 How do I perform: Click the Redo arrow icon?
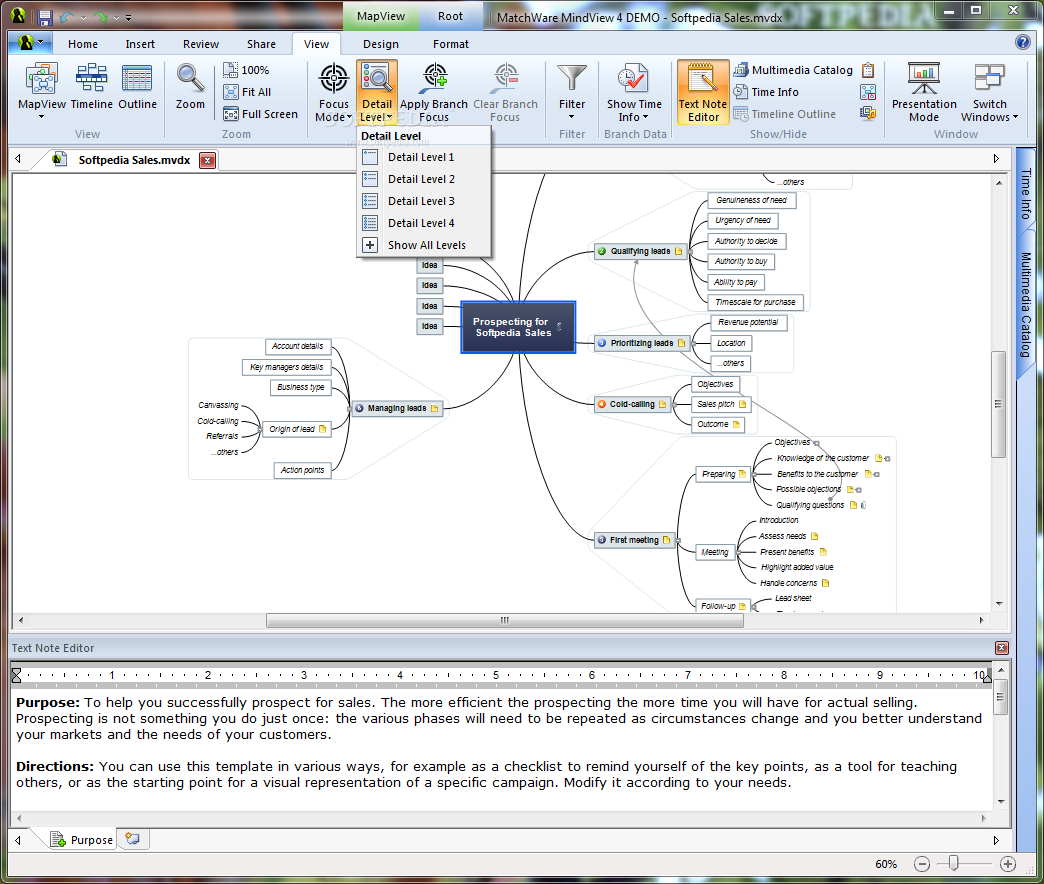click(100, 17)
